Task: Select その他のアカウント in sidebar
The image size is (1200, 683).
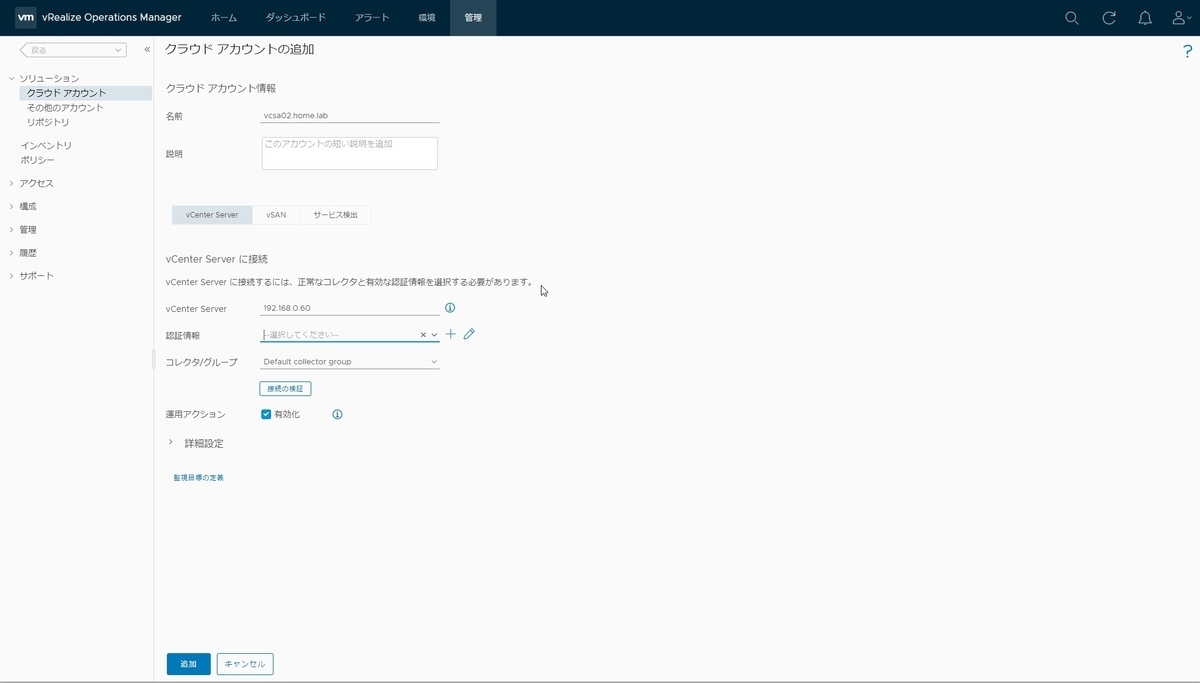Action: pyautogui.click(x=65, y=108)
